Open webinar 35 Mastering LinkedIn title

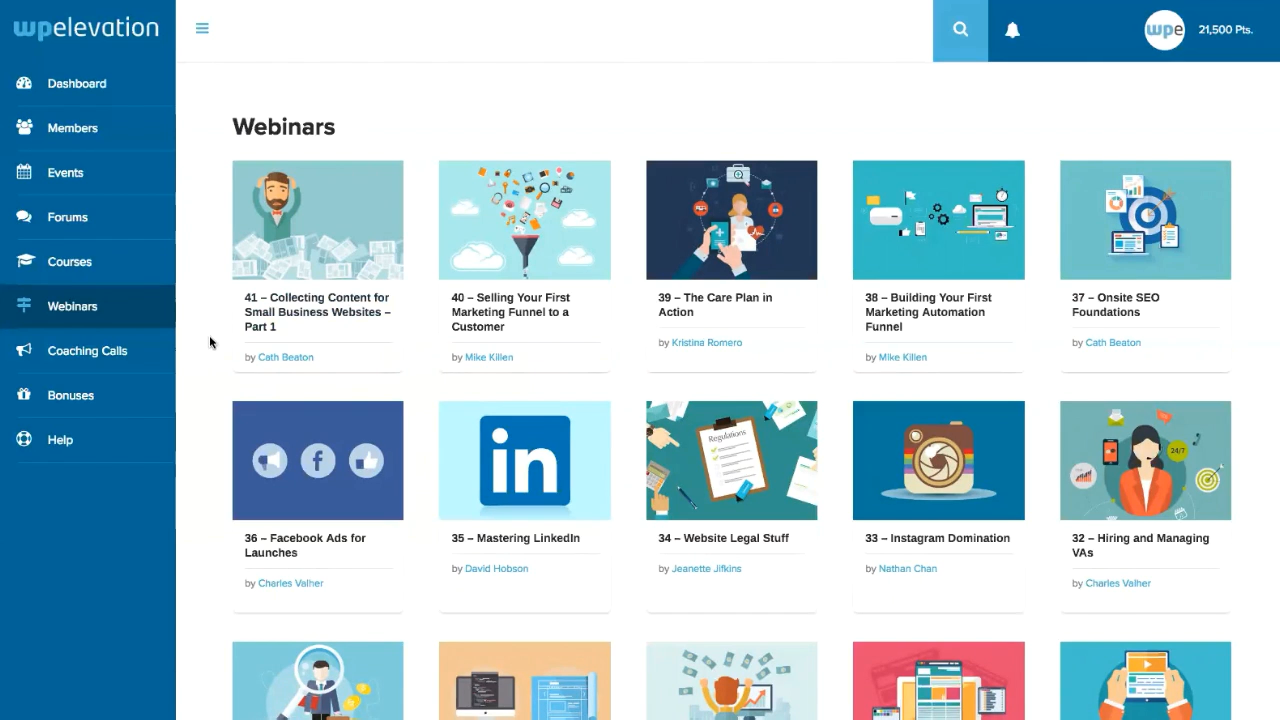click(x=515, y=538)
